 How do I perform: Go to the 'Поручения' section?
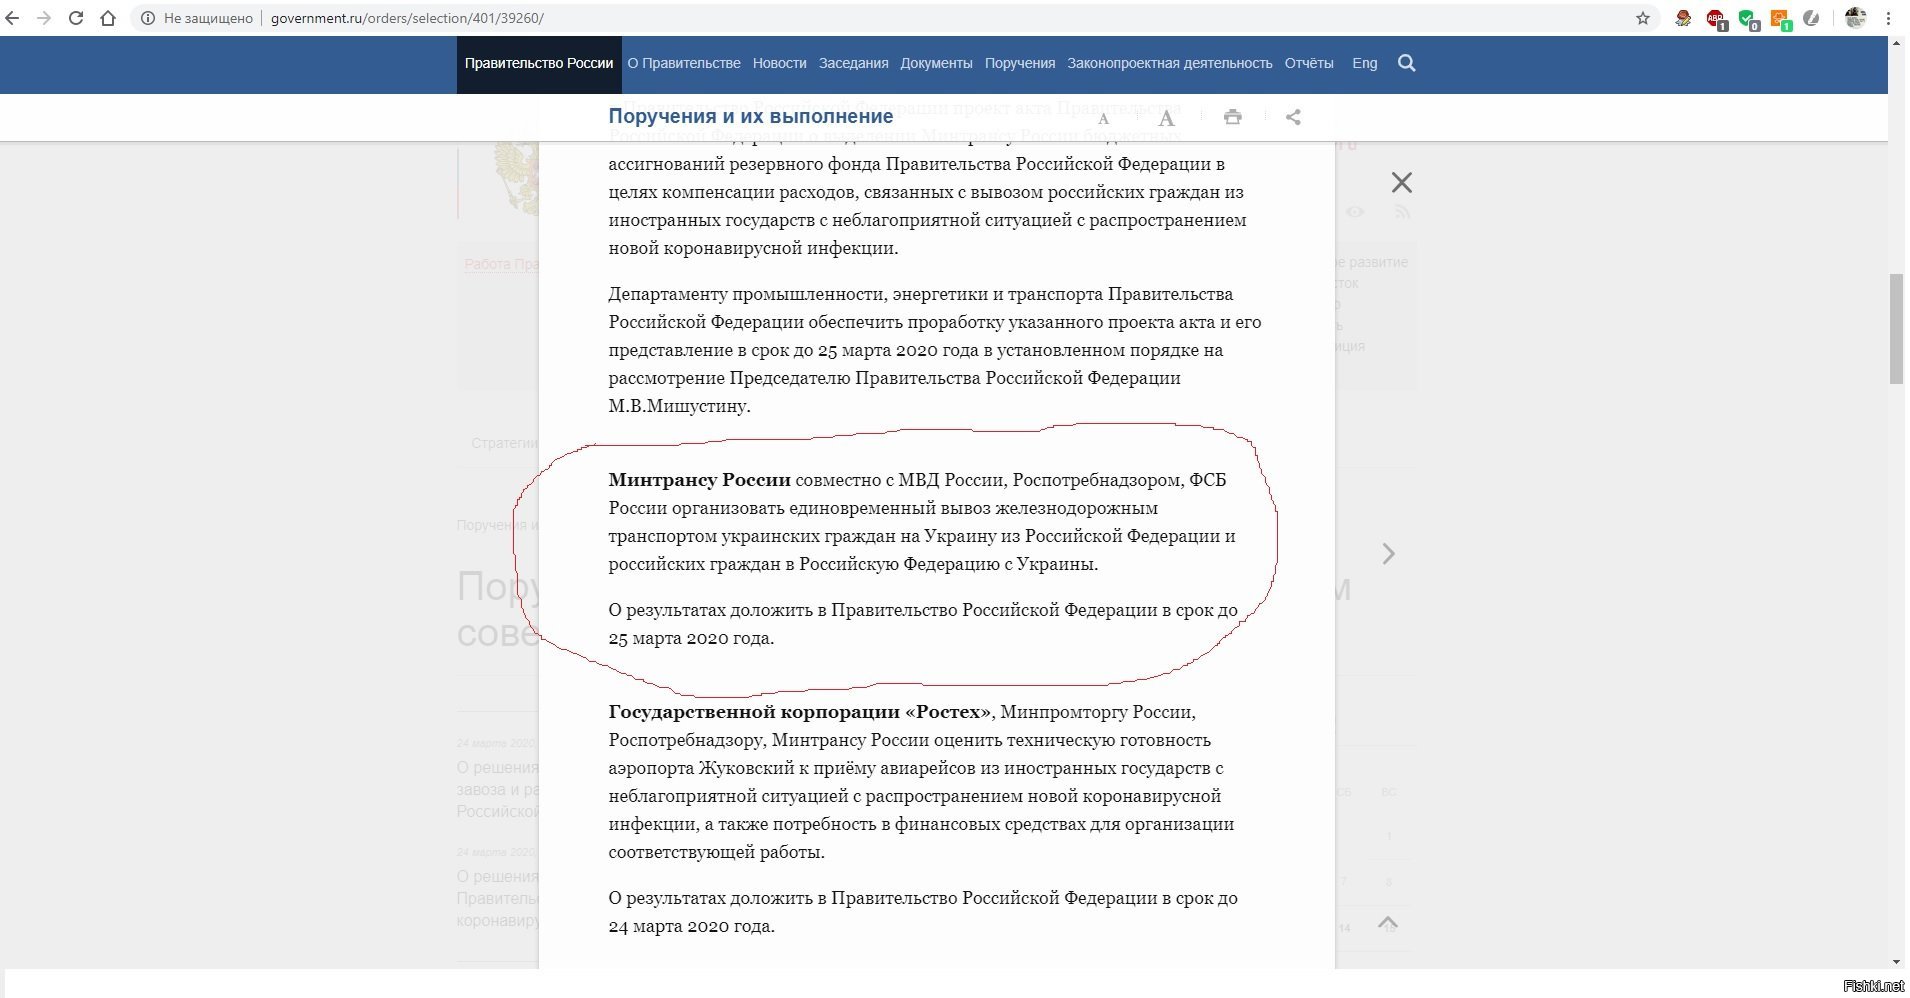pos(1020,64)
